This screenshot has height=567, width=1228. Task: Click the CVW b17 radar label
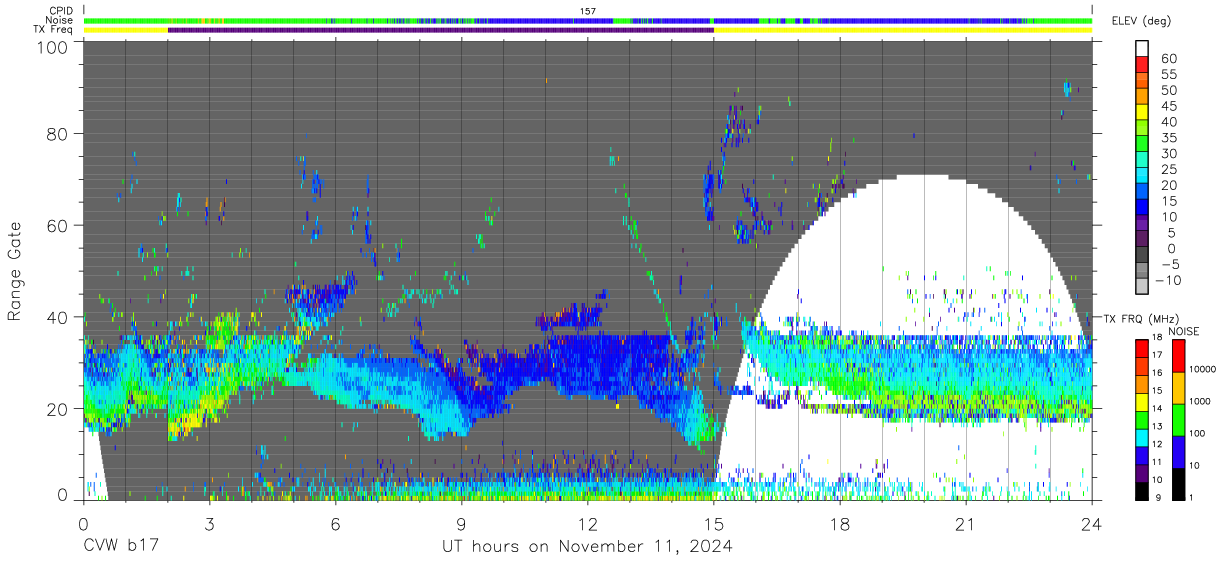[x=120, y=547]
